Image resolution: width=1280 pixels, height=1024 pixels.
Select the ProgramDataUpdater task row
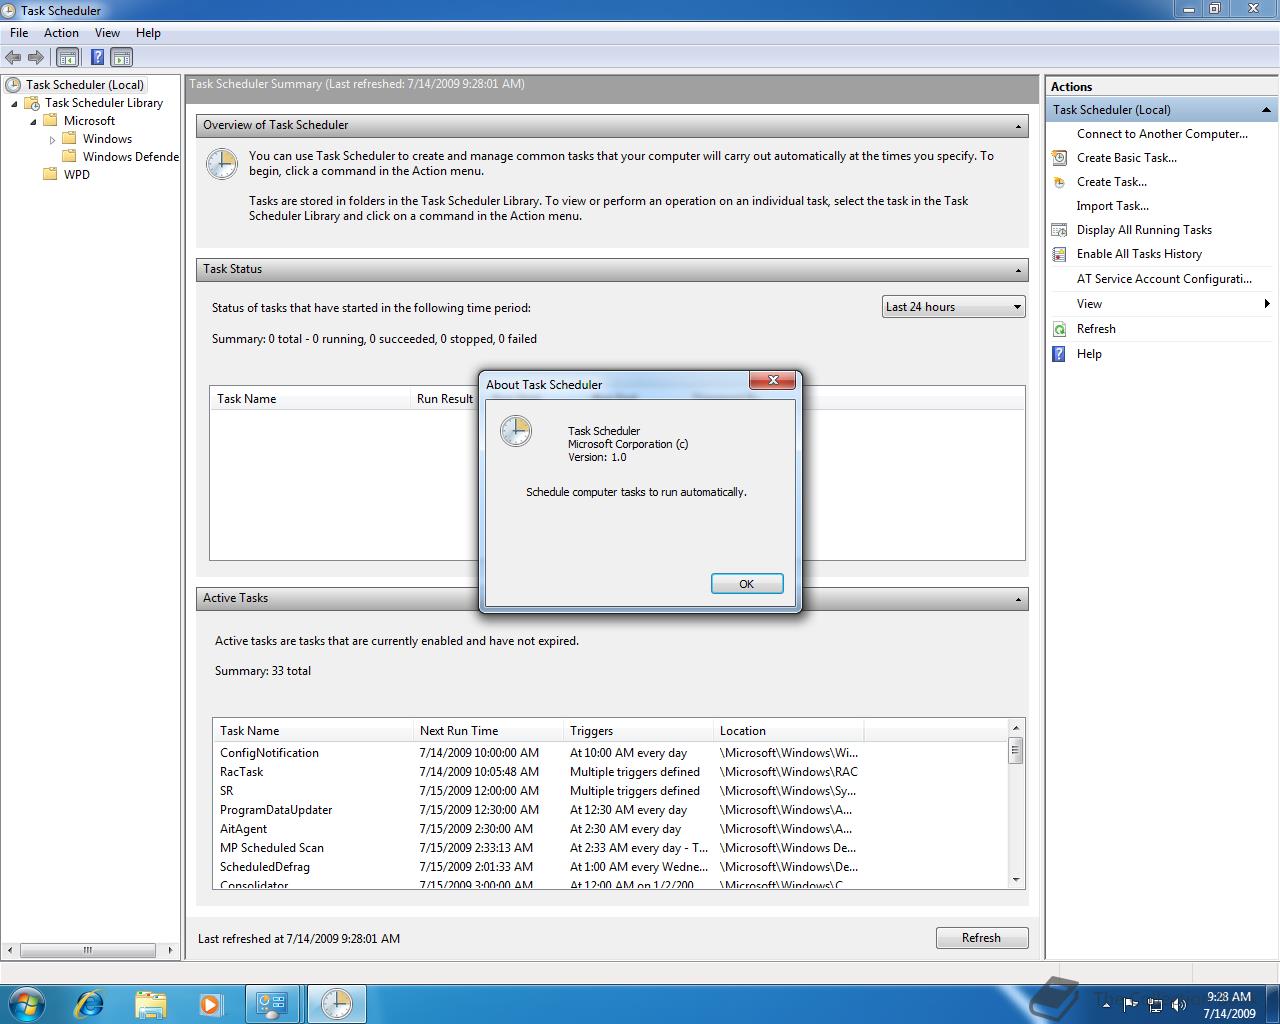click(610, 810)
